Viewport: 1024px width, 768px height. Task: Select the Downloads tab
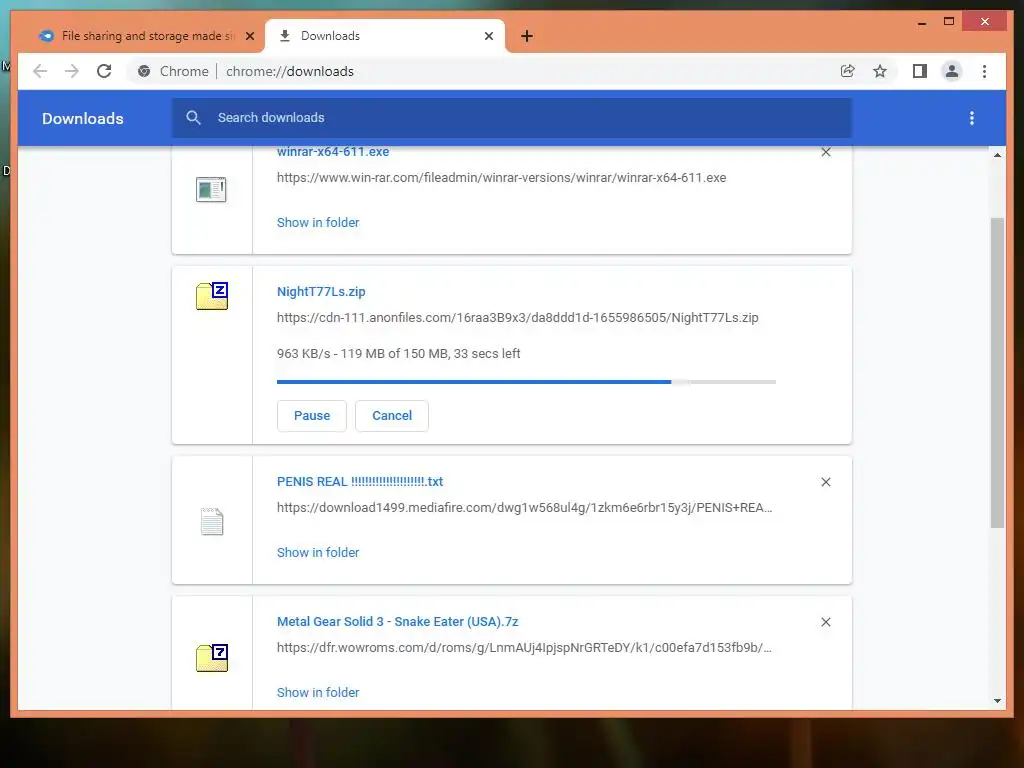[x=385, y=36]
